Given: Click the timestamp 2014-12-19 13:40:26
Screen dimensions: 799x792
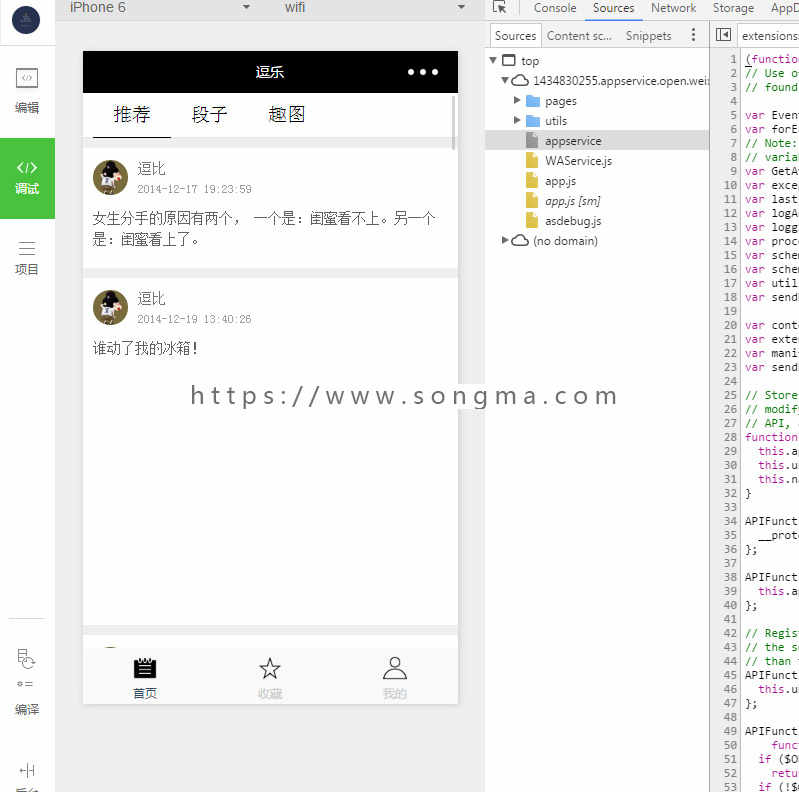Looking at the screenshot, I should pyautogui.click(x=194, y=319).
